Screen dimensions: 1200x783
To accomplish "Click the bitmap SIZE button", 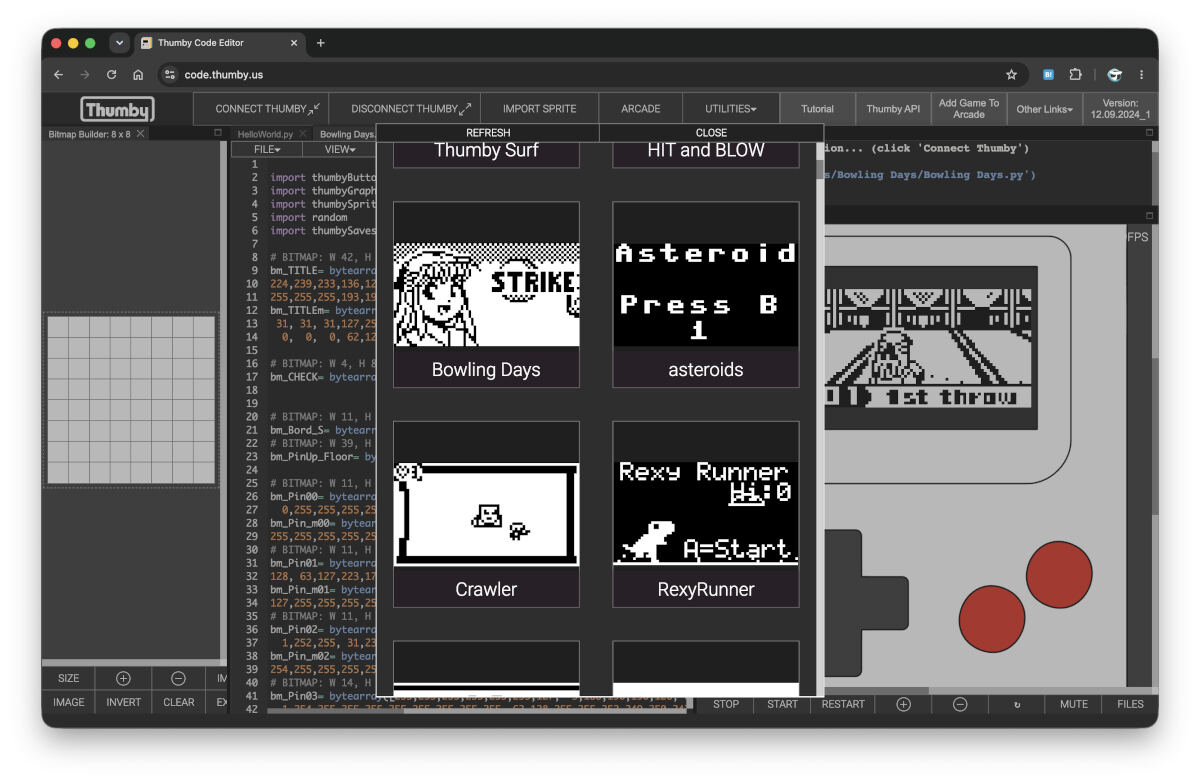I will pos(69,678).
